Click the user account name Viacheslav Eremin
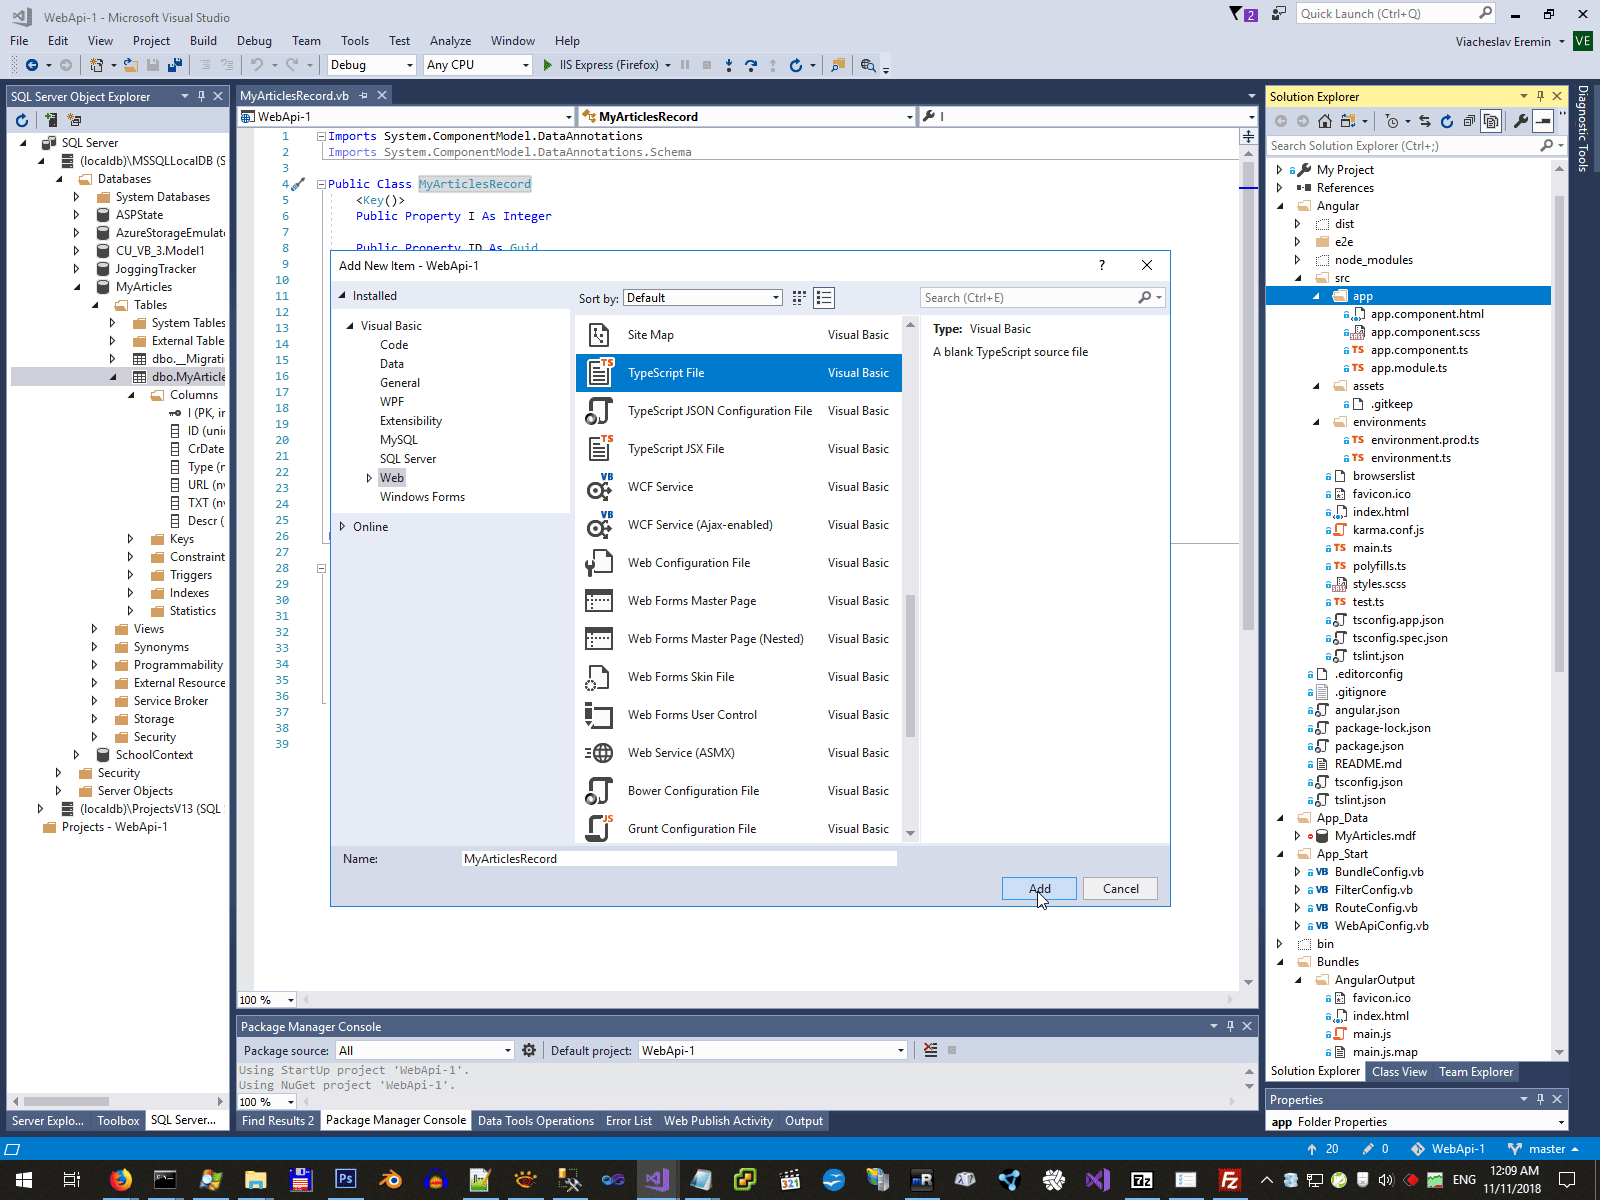1600x1200 pixels. click(1503, 41)
